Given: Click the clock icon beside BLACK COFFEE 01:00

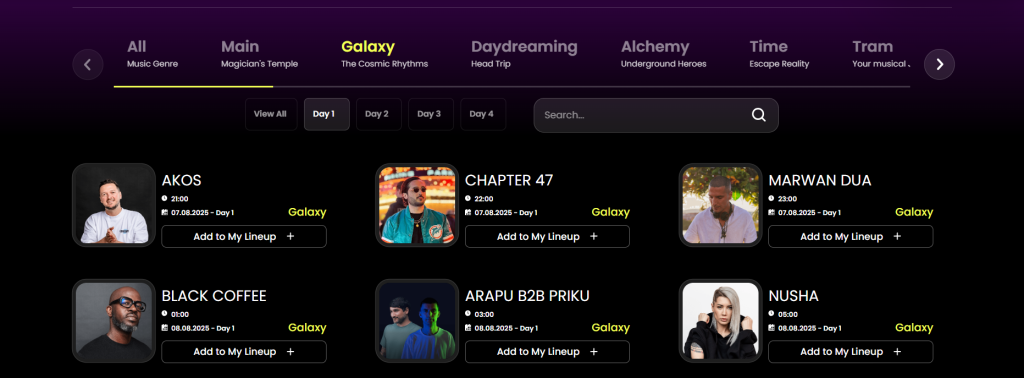Looking at the screenshot, I should (x=165, y=313).
